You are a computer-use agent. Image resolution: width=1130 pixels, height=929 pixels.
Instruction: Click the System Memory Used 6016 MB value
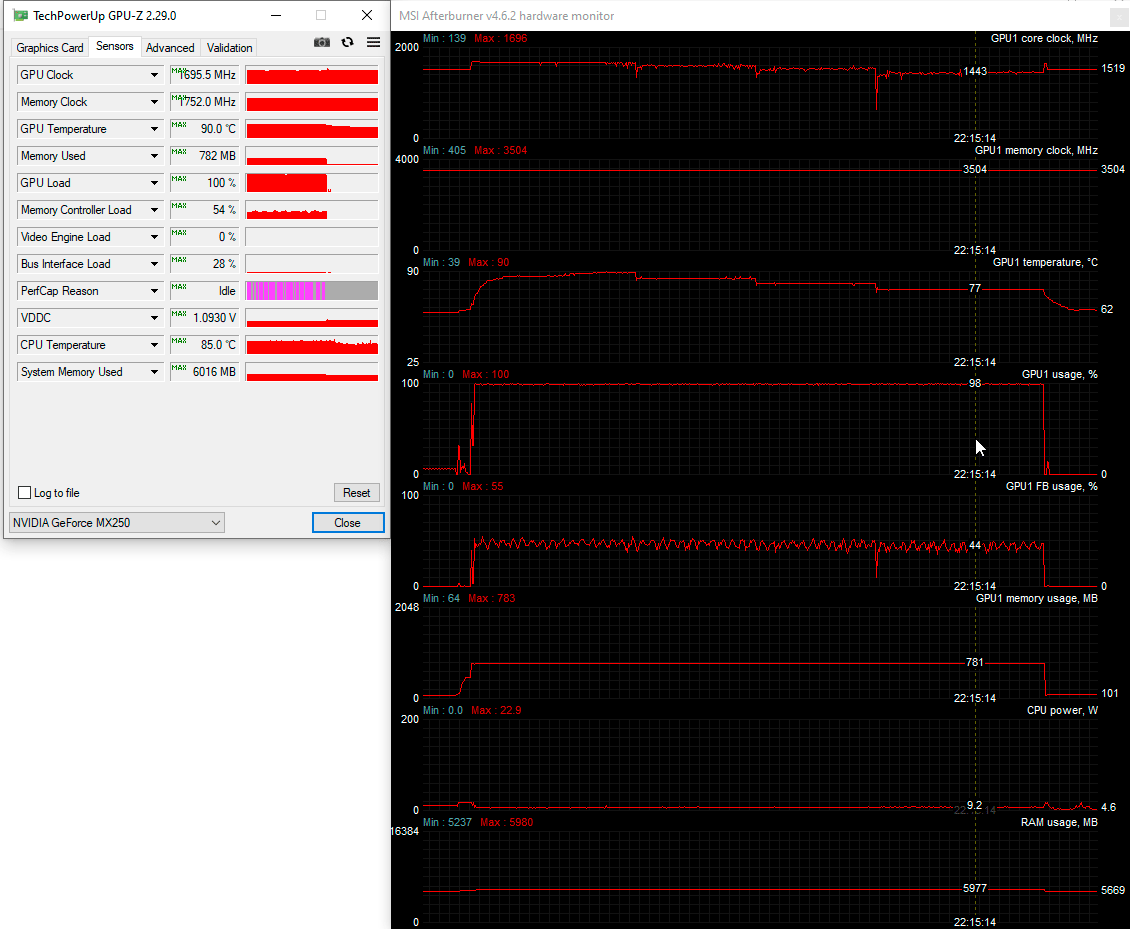click(x=205, y=372)
